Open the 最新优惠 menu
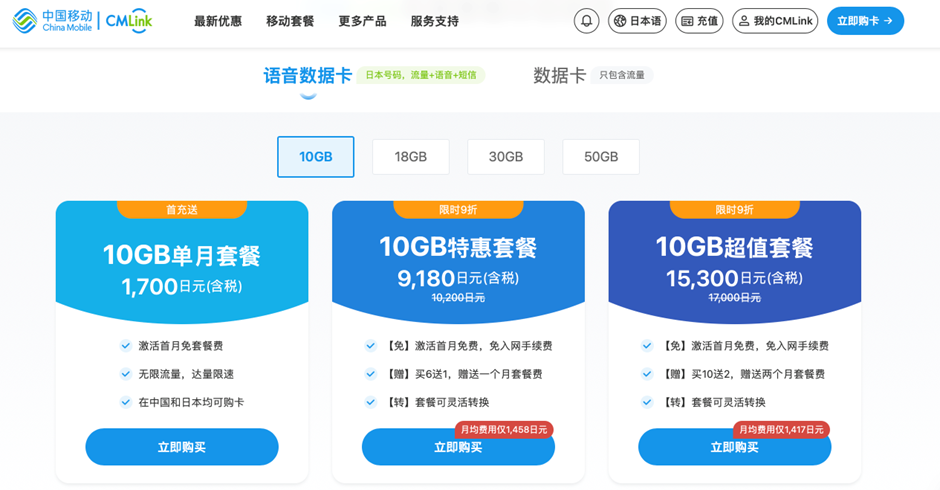 218,21
